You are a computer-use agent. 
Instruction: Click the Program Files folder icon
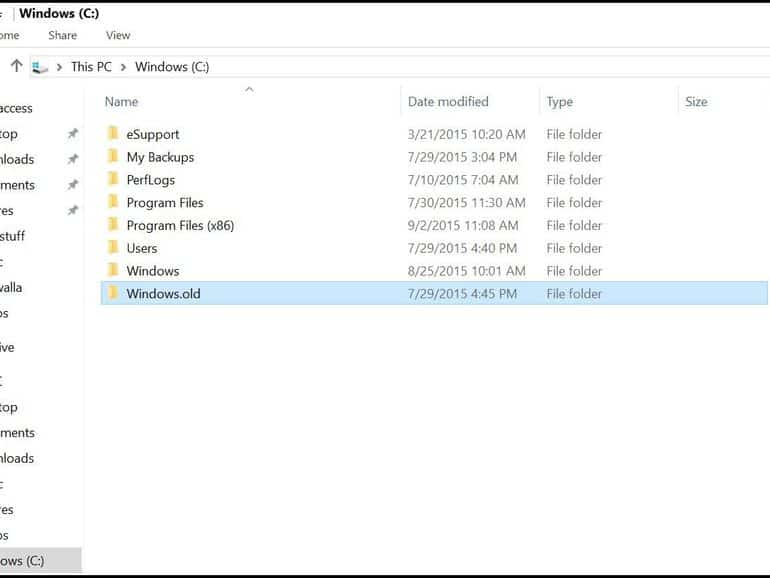113,201
